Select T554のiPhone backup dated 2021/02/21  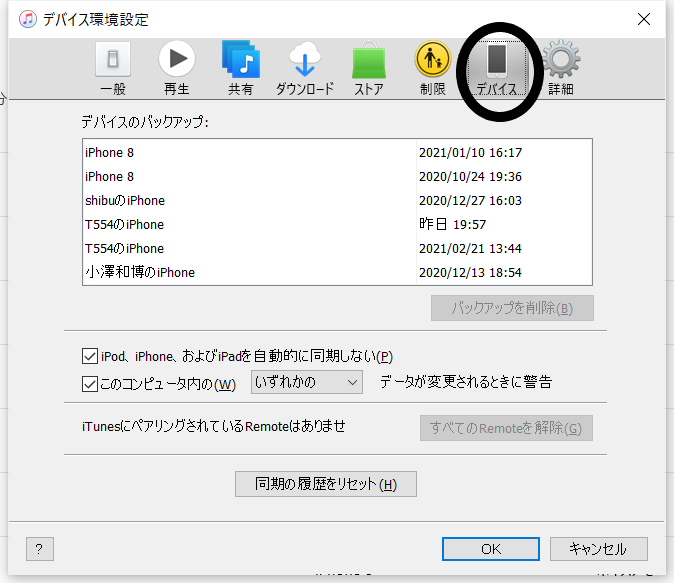pos(337,249)
